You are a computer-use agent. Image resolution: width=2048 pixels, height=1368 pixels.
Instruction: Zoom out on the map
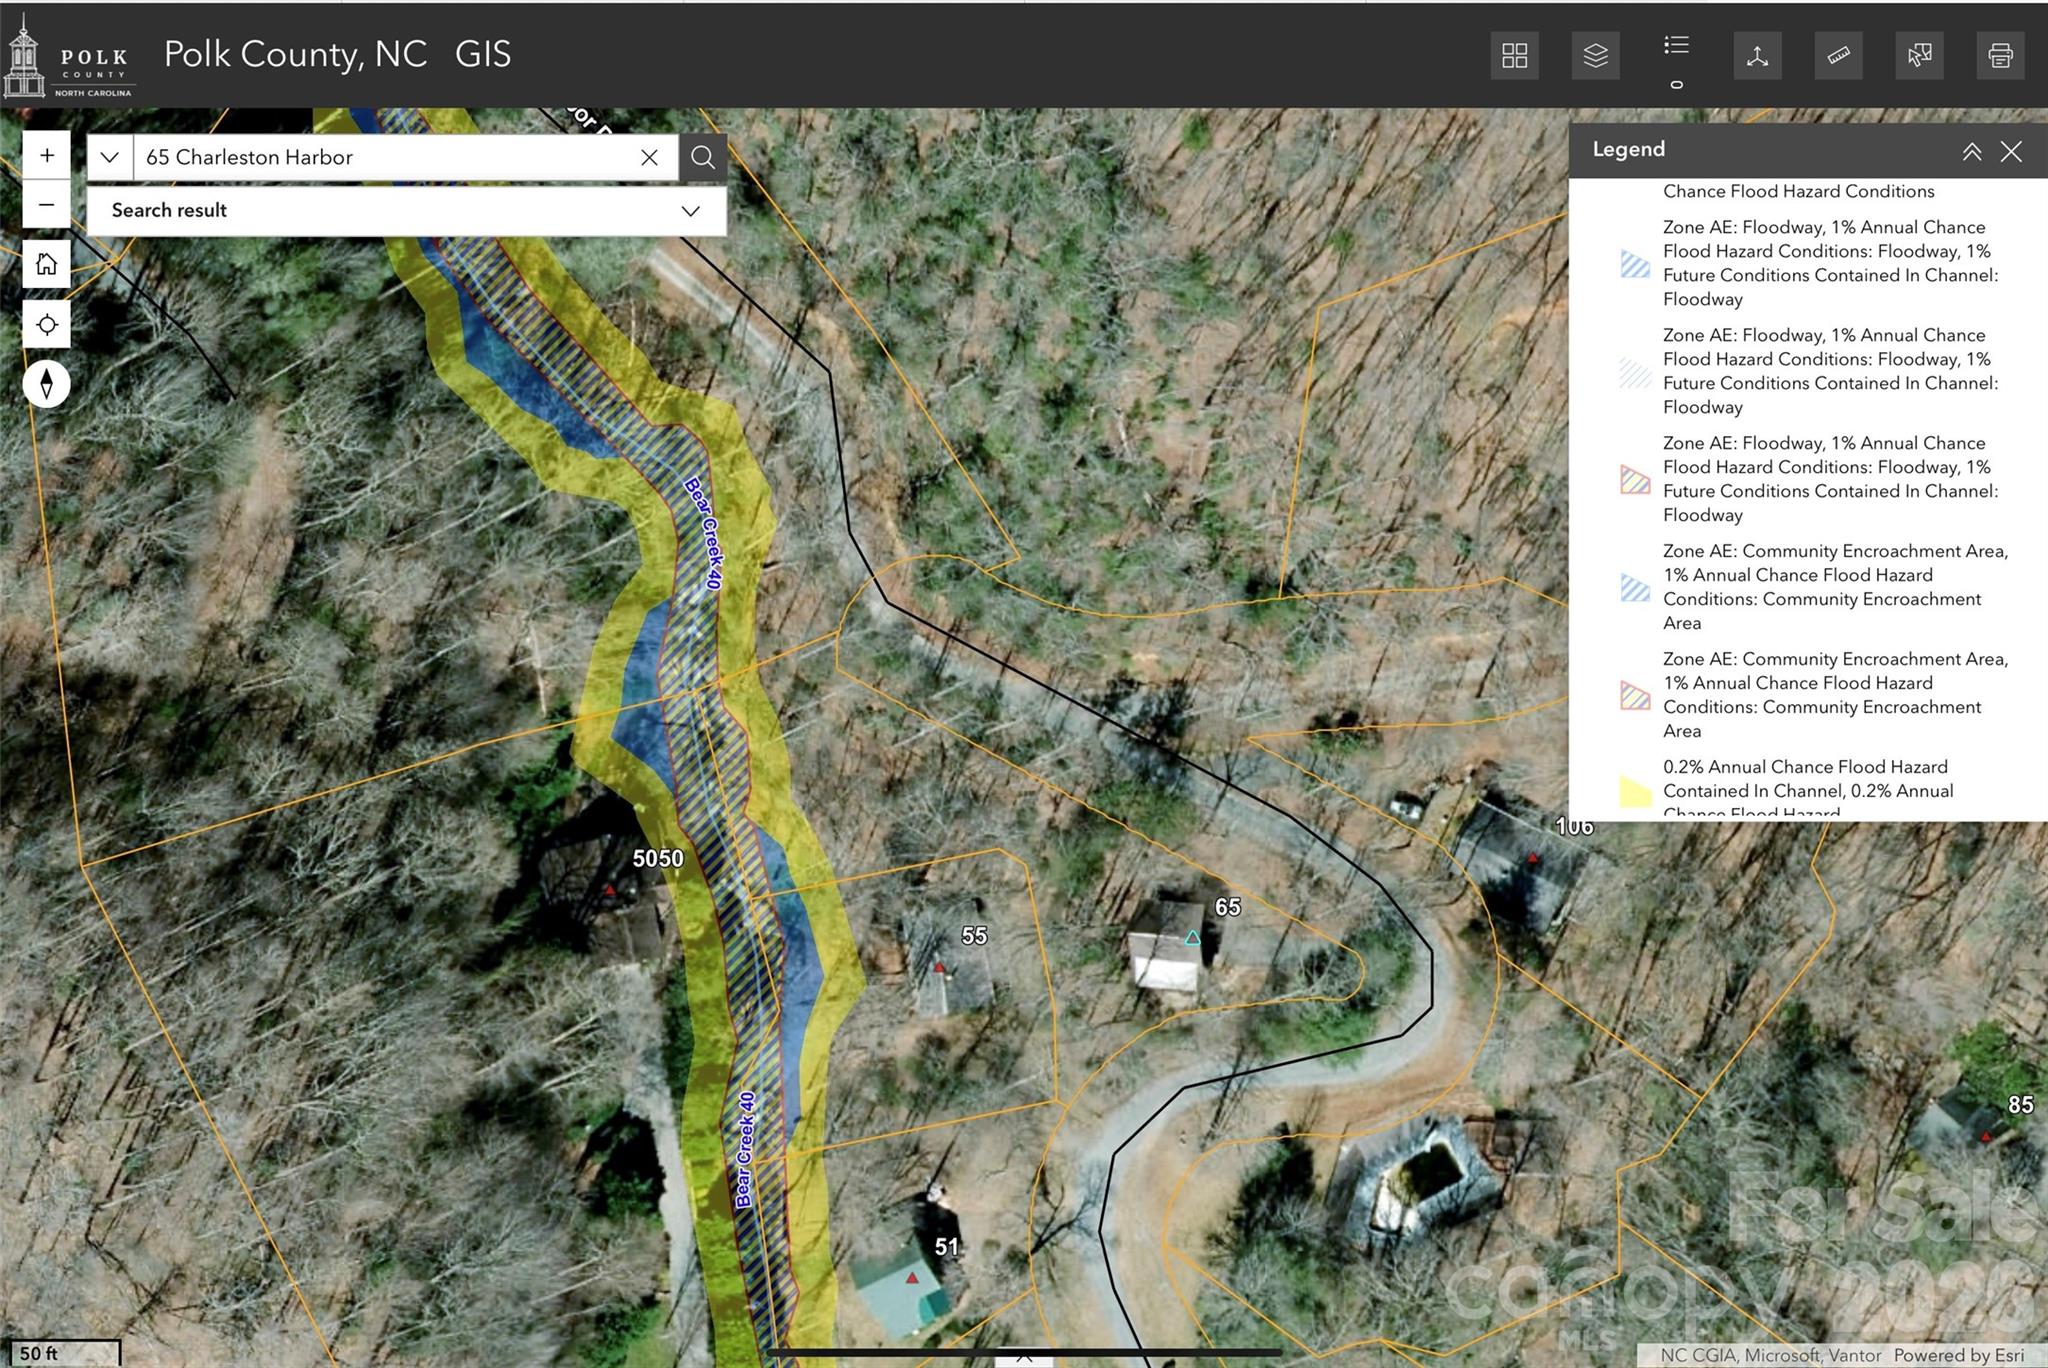47,205
